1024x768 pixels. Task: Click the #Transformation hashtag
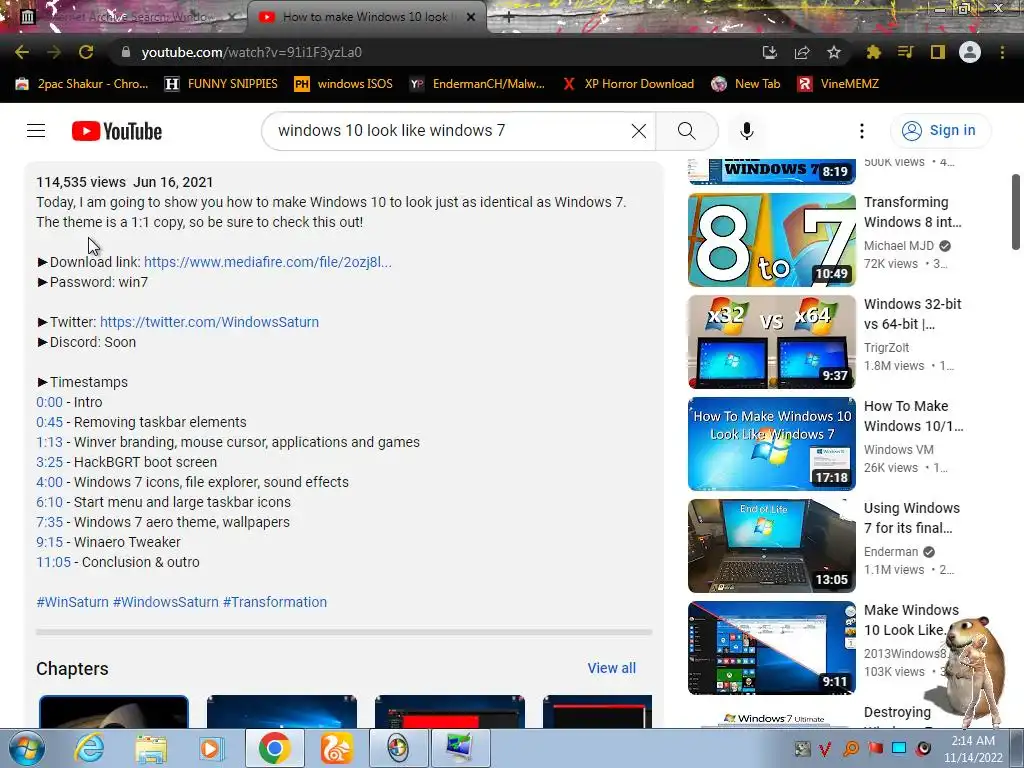click(x=275, y=602)
